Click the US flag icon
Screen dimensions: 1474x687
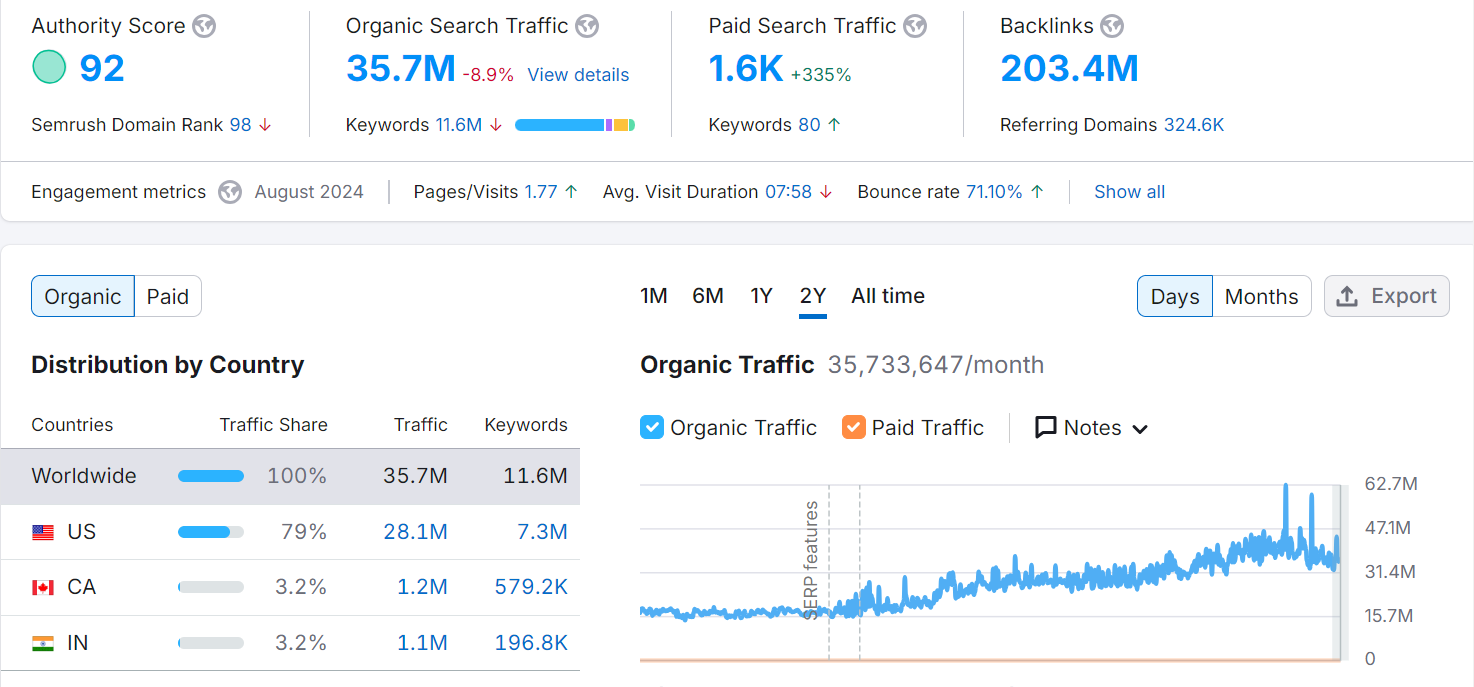click(43, 532)
